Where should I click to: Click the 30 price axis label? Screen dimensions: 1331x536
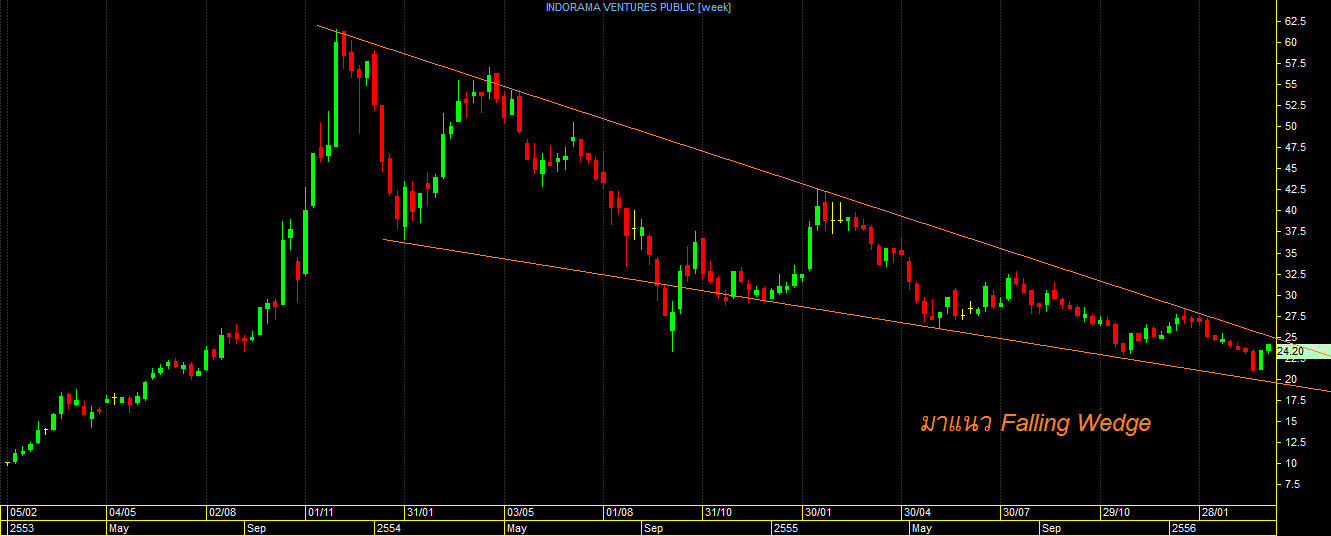pos(1291,295)
